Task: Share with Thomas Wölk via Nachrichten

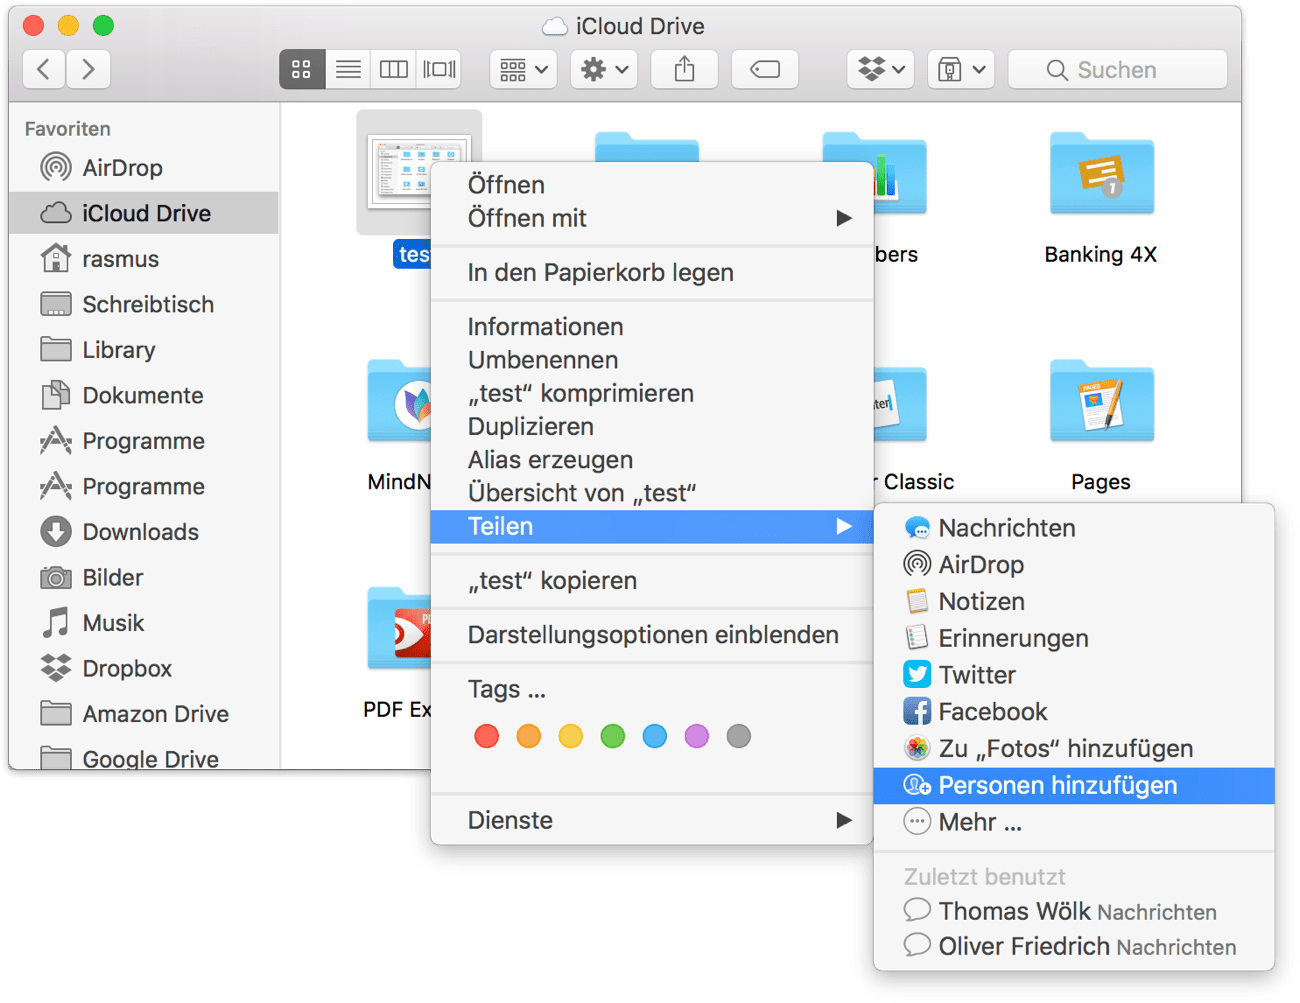Action: click(x=1074, y=911)
